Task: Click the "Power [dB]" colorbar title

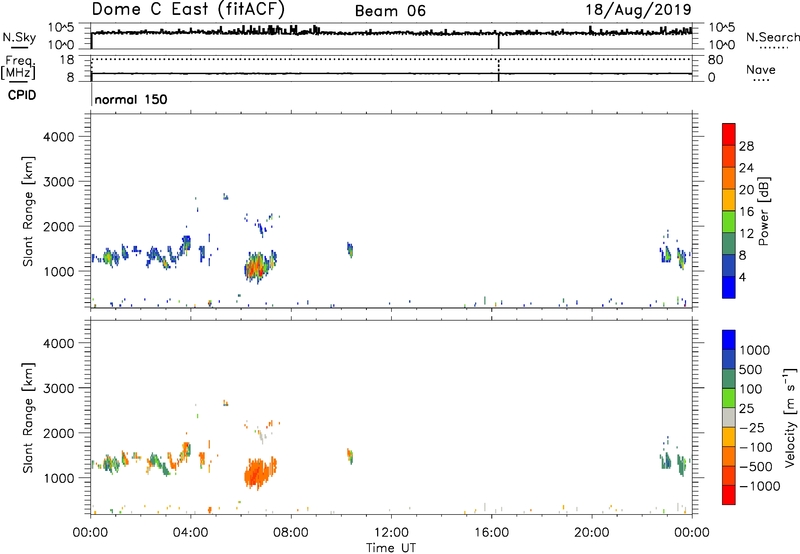Action: 763,211
